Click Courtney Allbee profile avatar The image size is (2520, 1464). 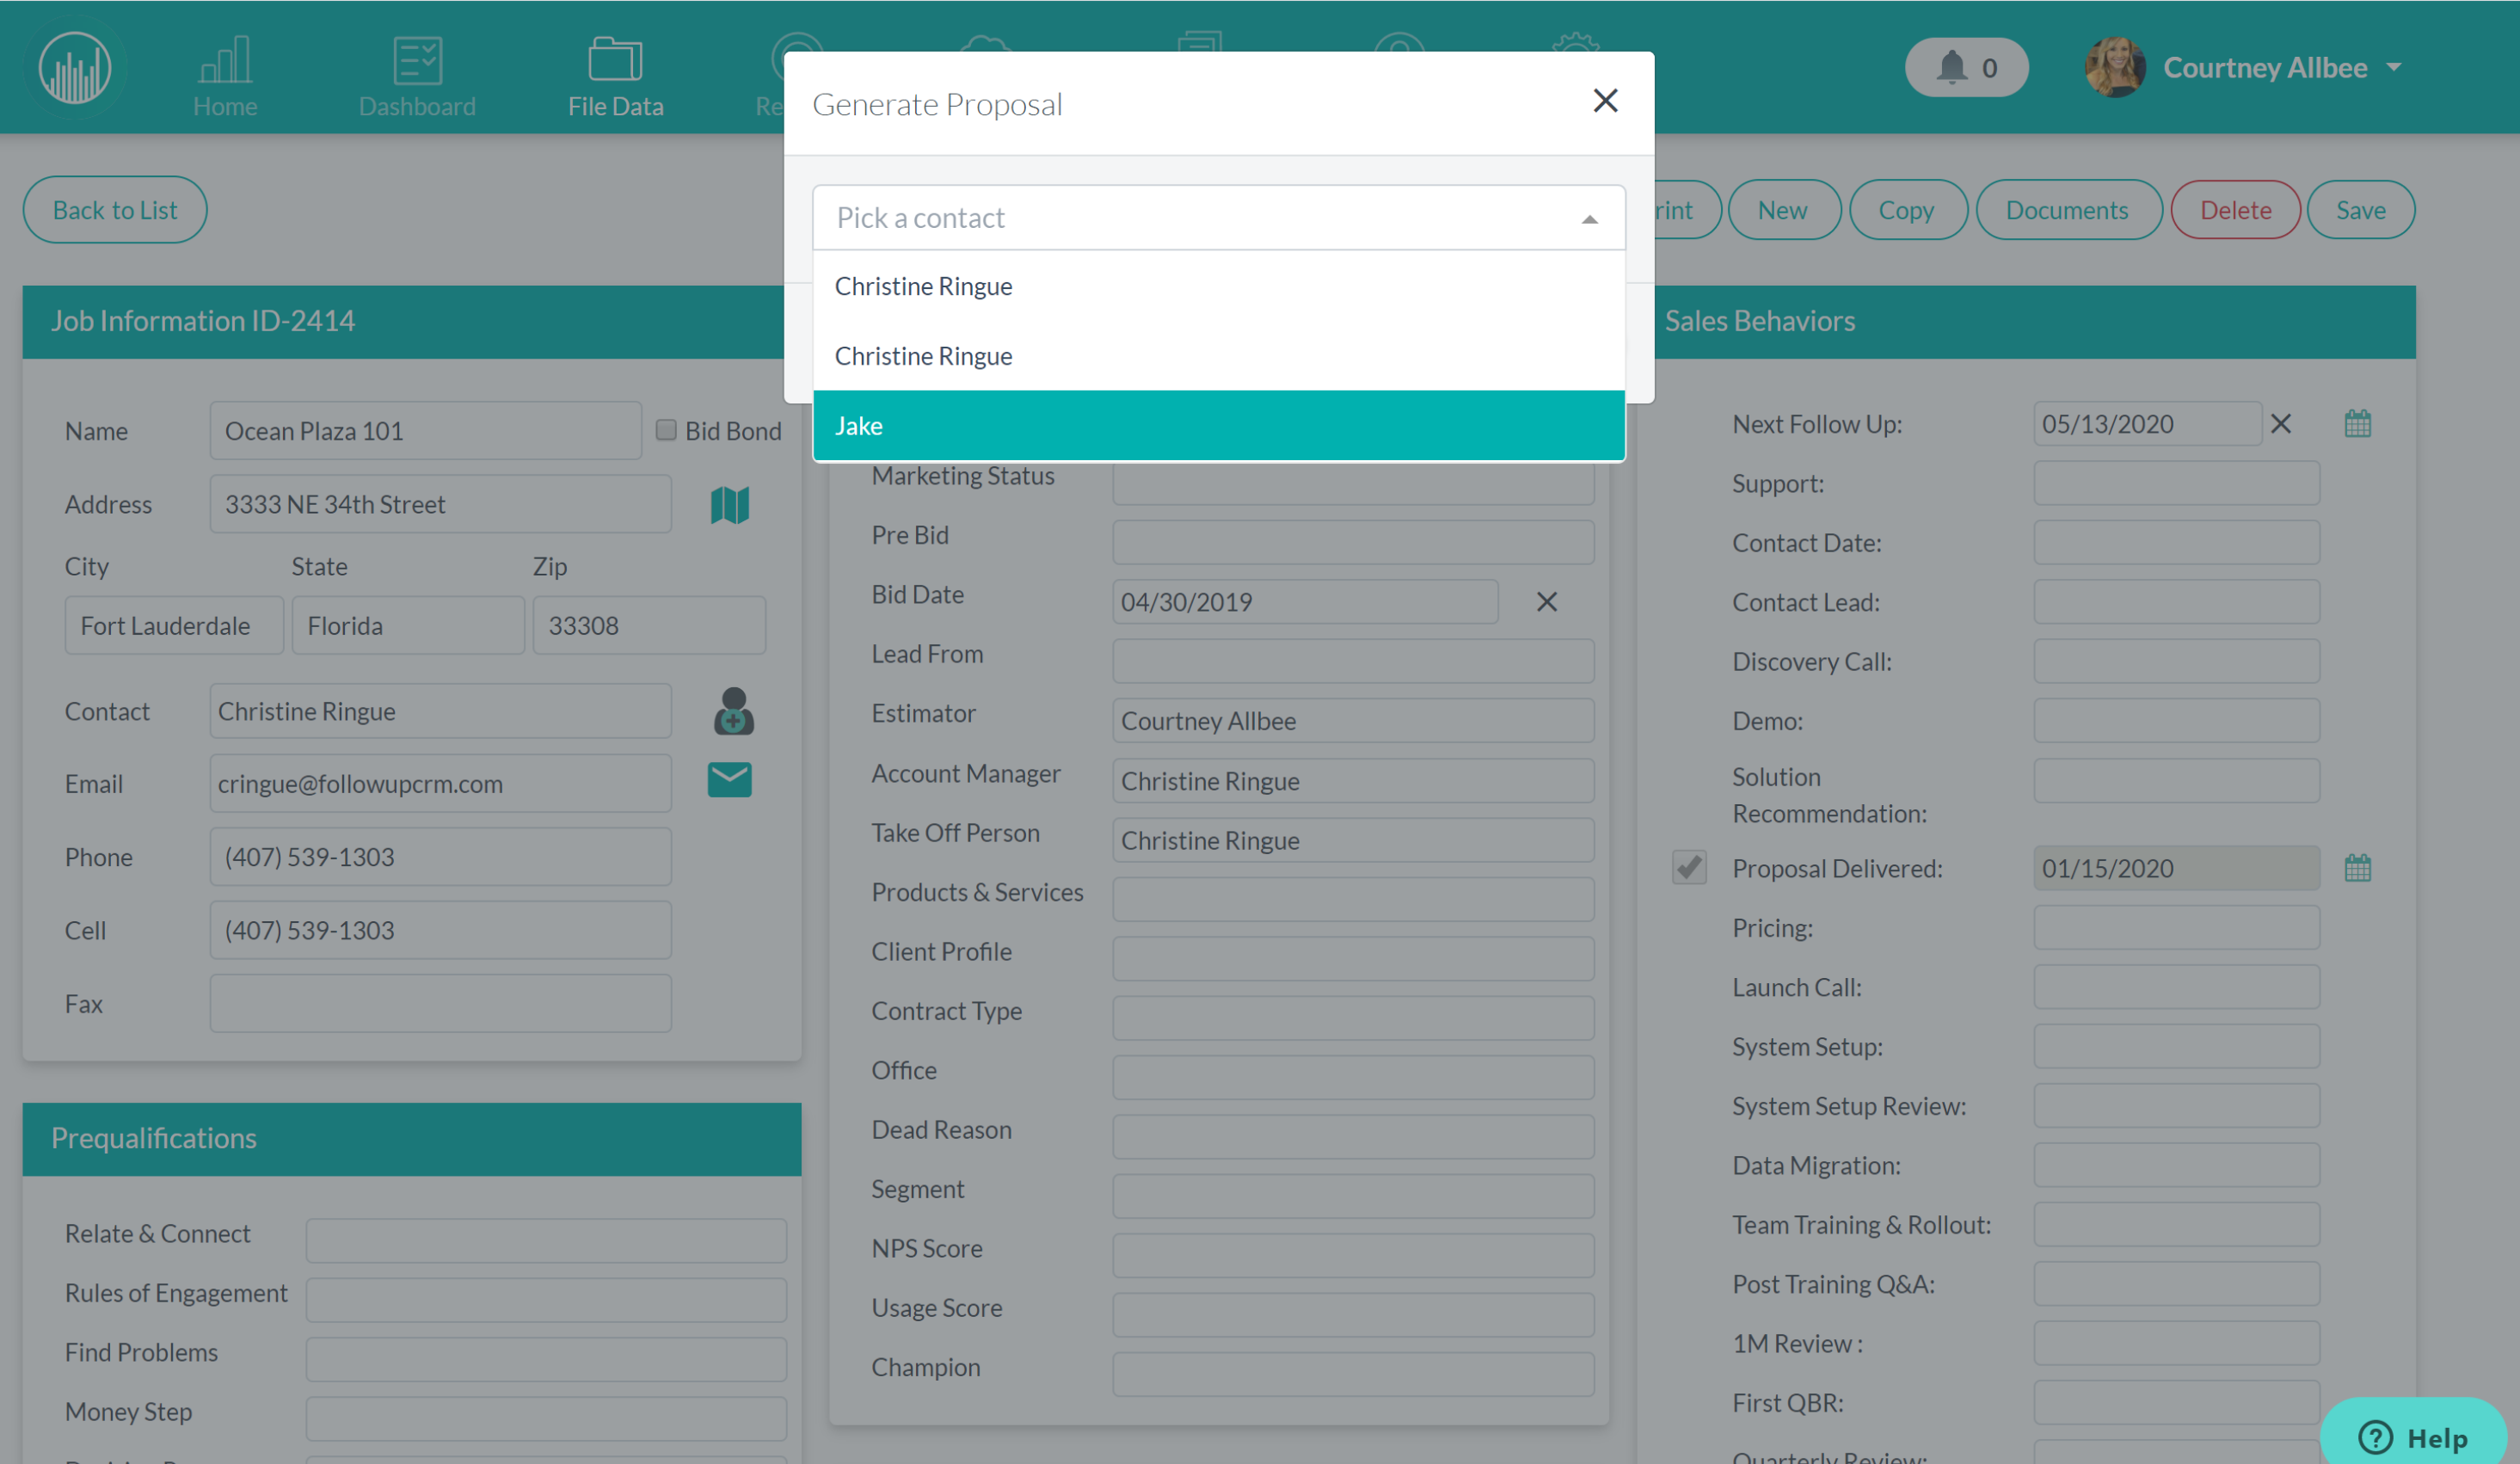point(2114,67)
